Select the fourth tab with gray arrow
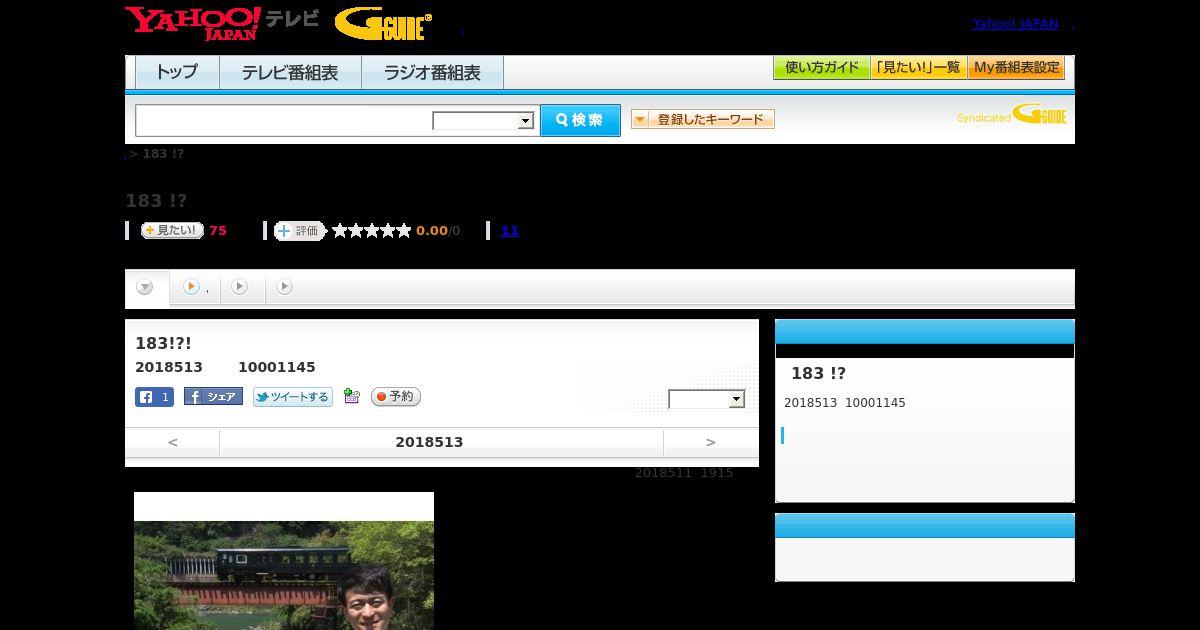The image size is (1200, 630). point(285,288)
